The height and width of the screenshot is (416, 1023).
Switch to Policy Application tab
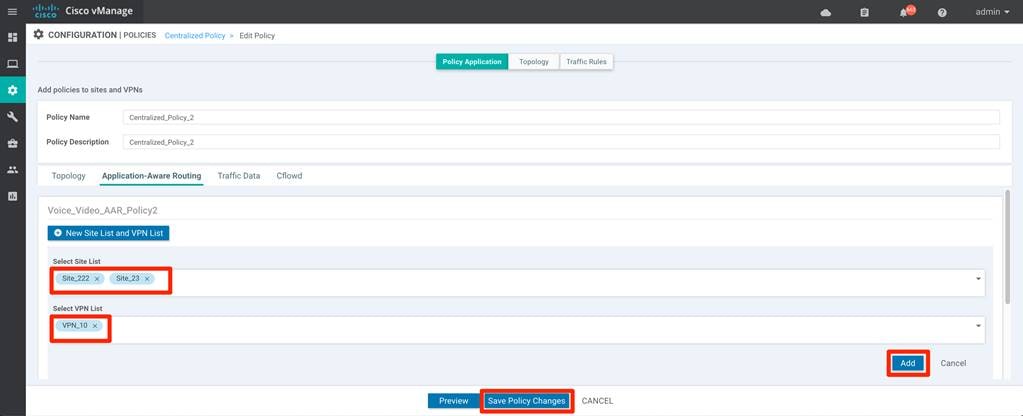click(472, 61)
